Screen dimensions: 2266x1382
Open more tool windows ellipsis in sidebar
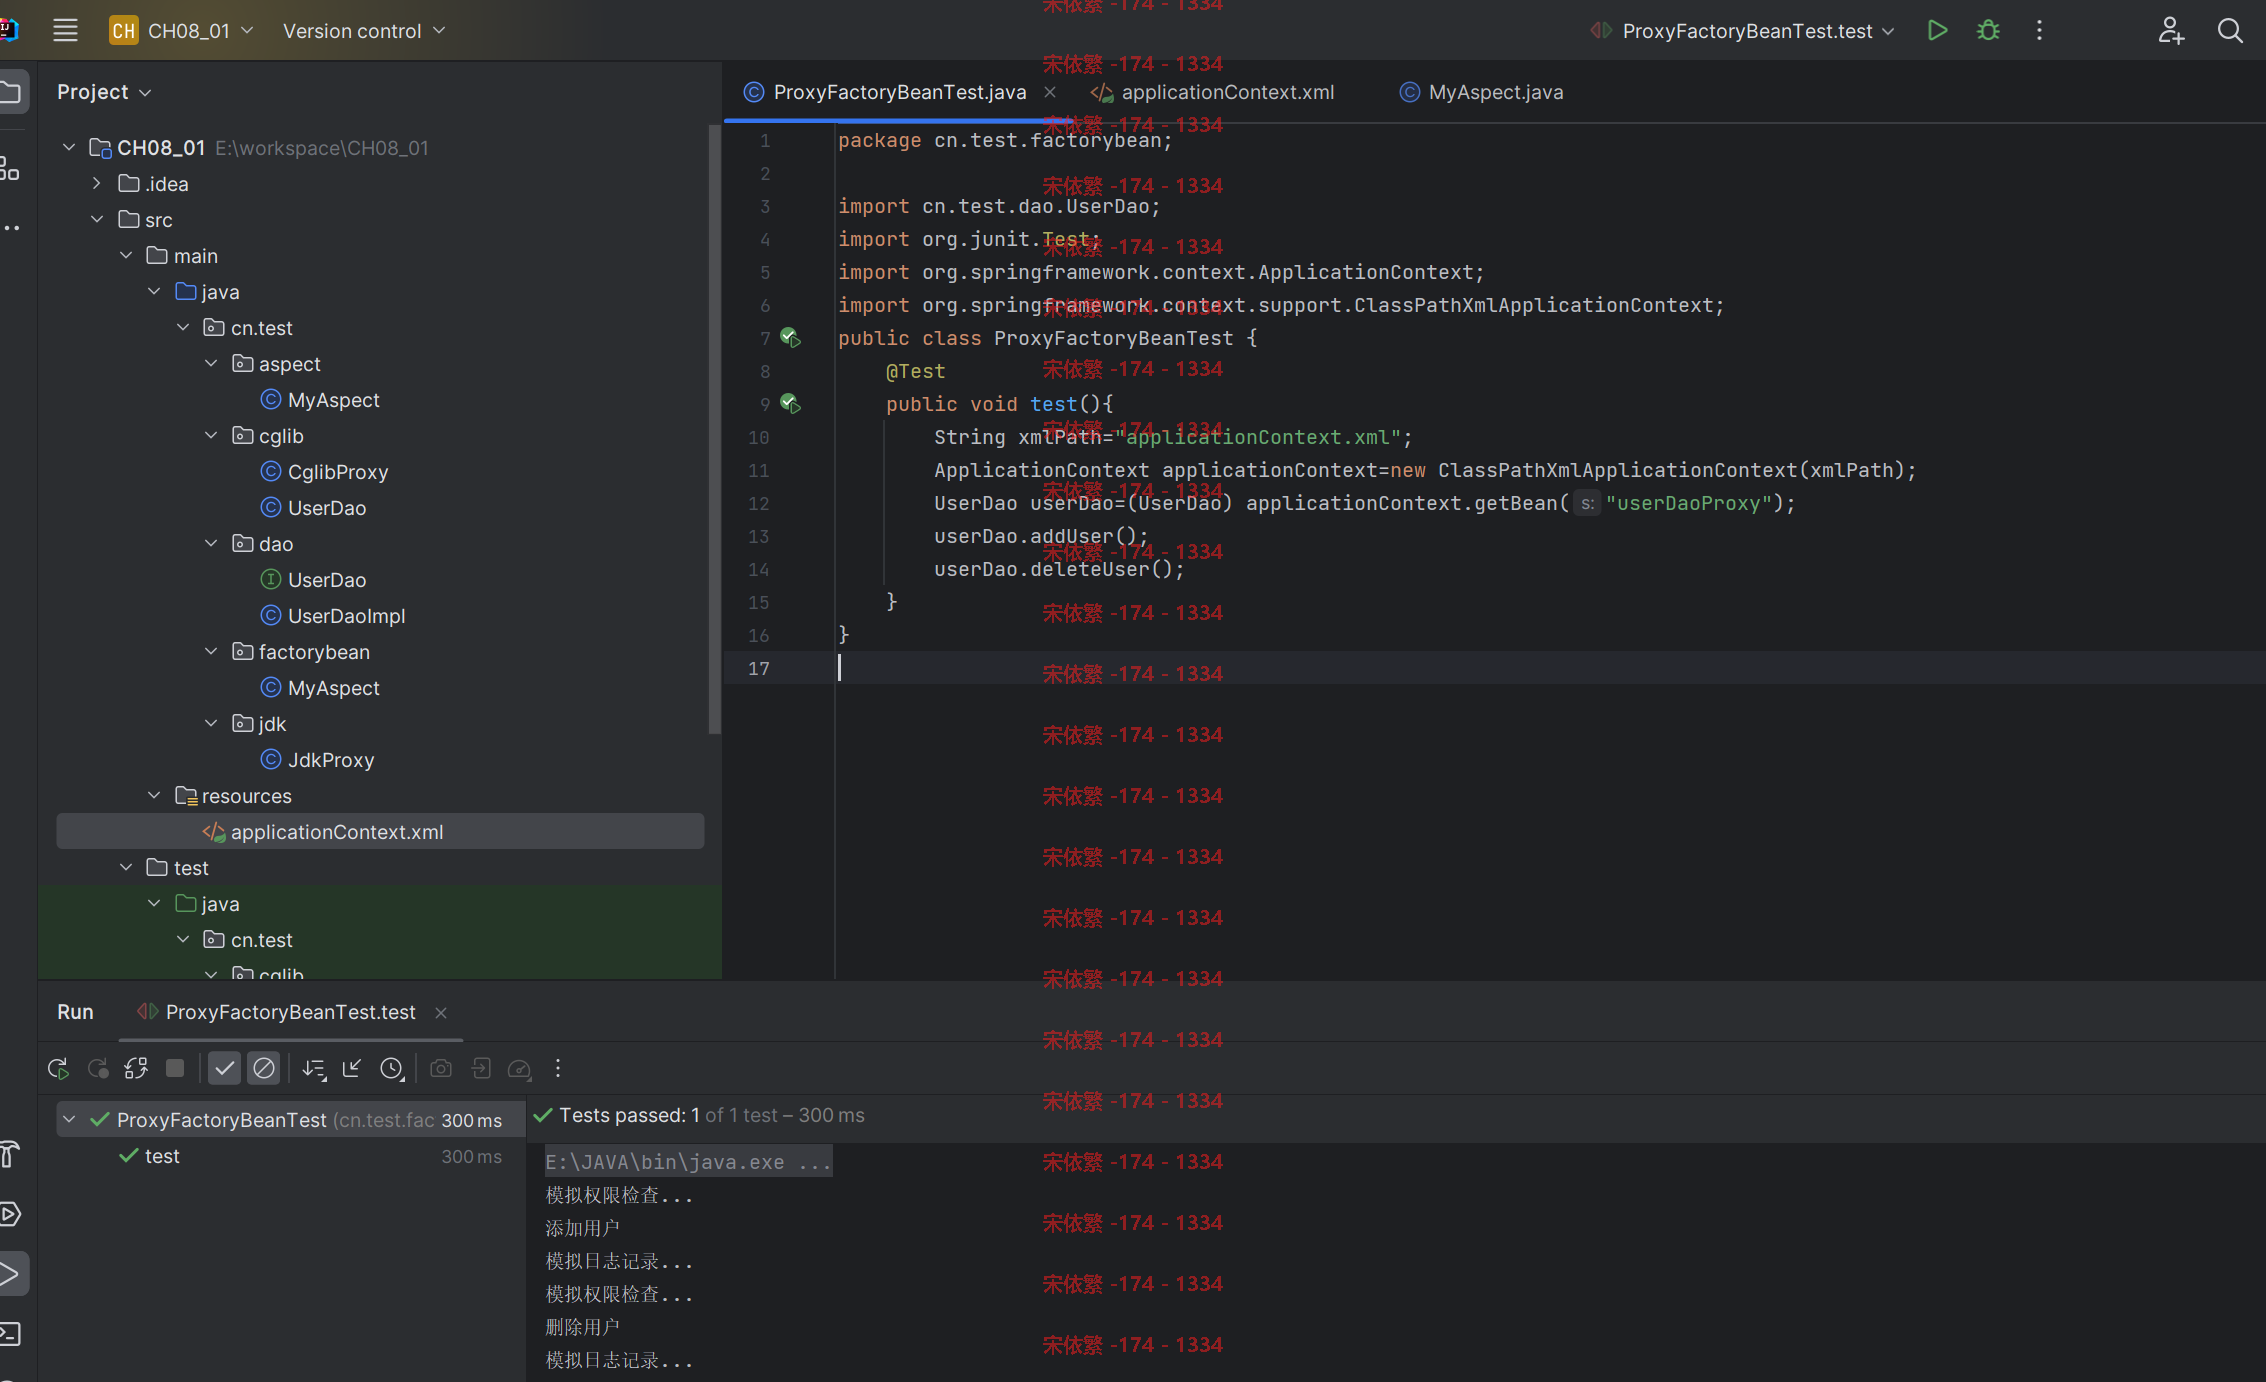[x=11, y=228]
